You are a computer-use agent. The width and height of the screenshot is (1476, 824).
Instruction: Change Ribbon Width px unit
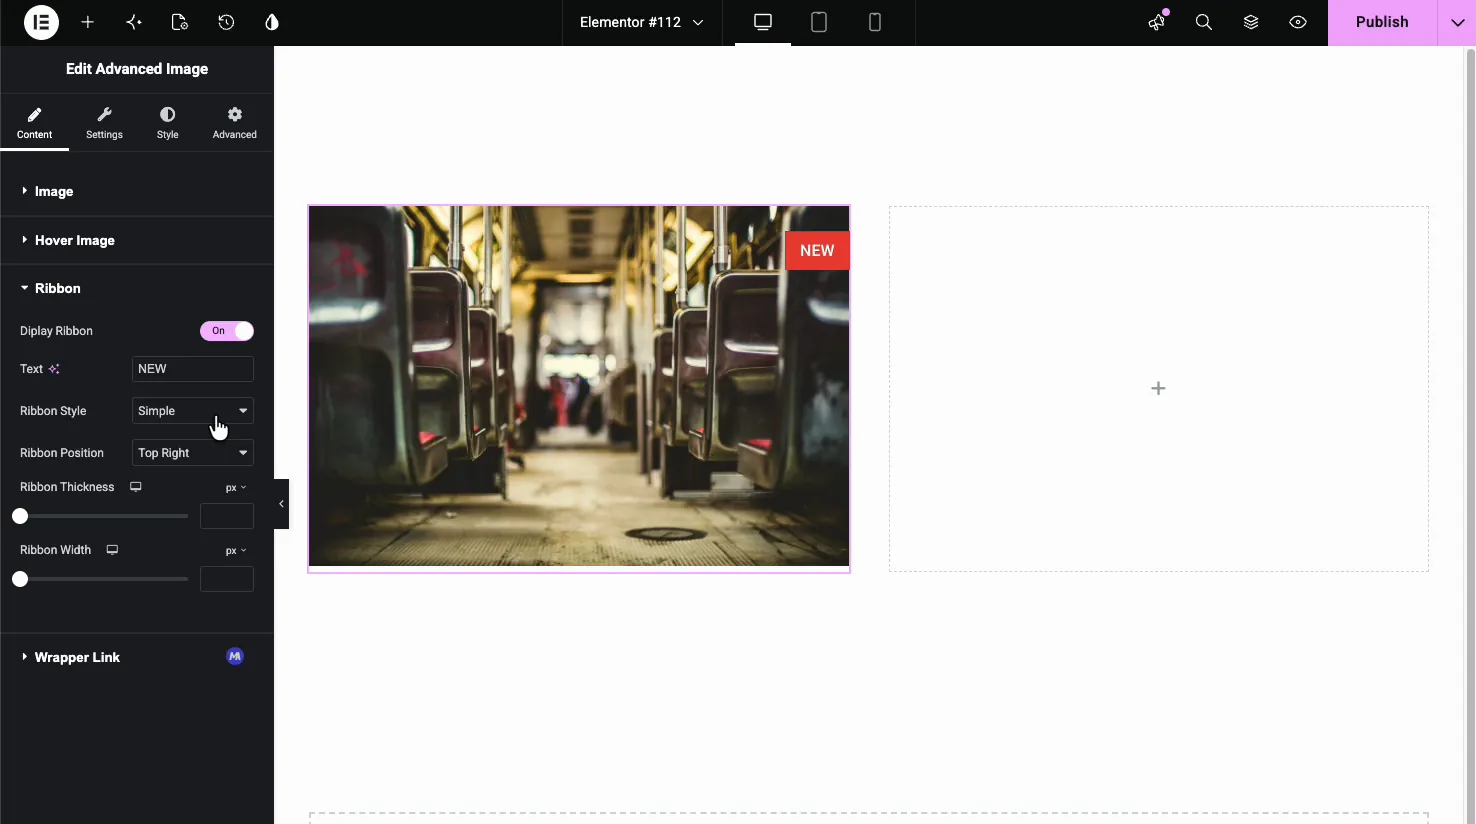[x=236, y=551]
